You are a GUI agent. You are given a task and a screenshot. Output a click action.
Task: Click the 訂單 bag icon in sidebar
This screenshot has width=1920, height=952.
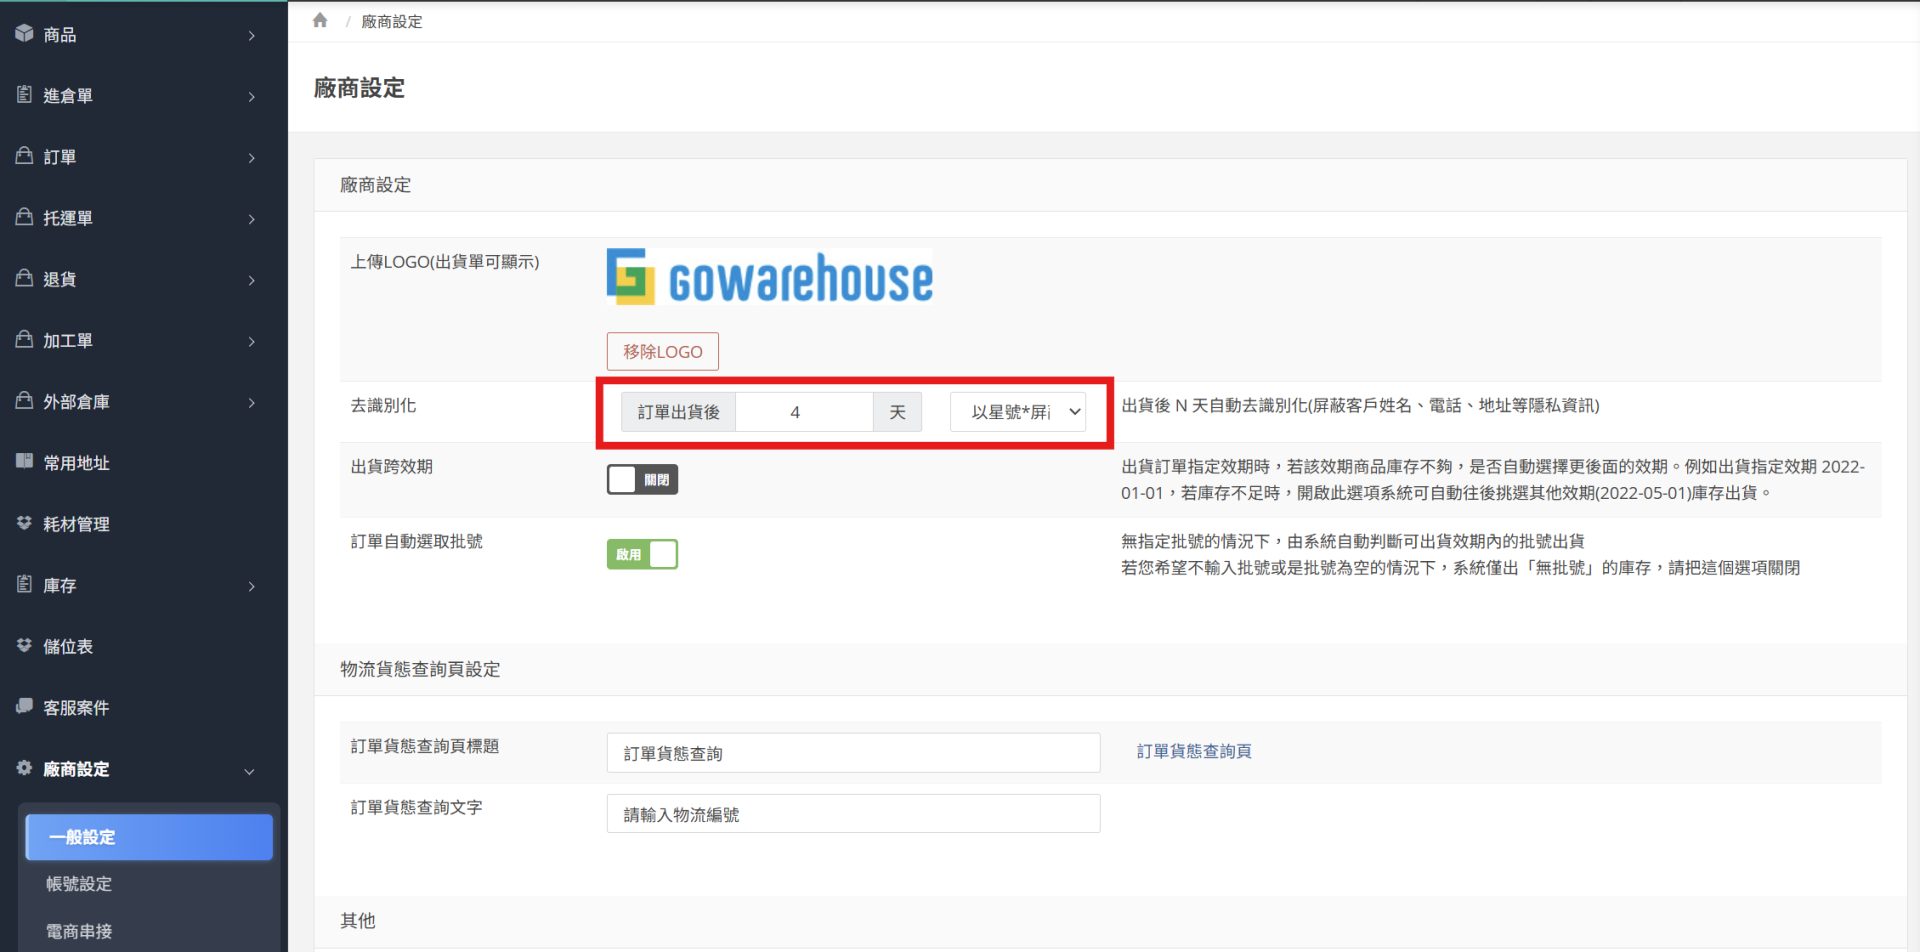coord(25,156)
